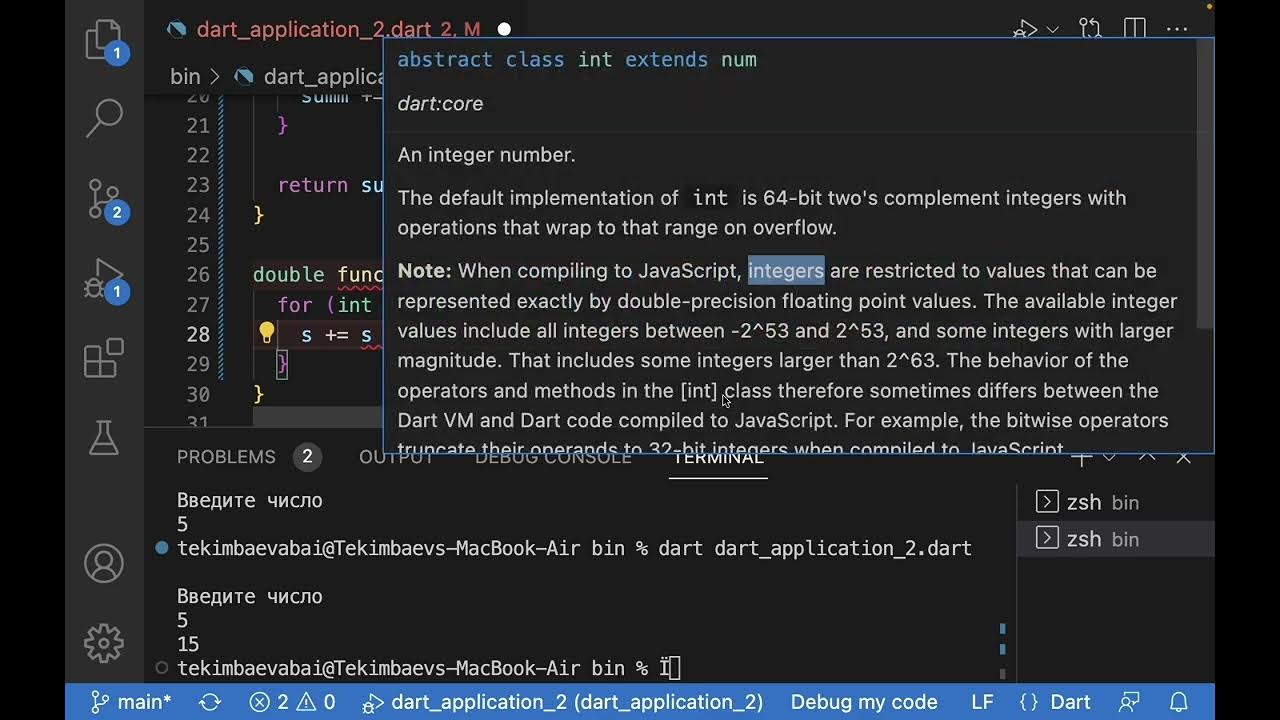Open the Extensions view

(103, 358)
